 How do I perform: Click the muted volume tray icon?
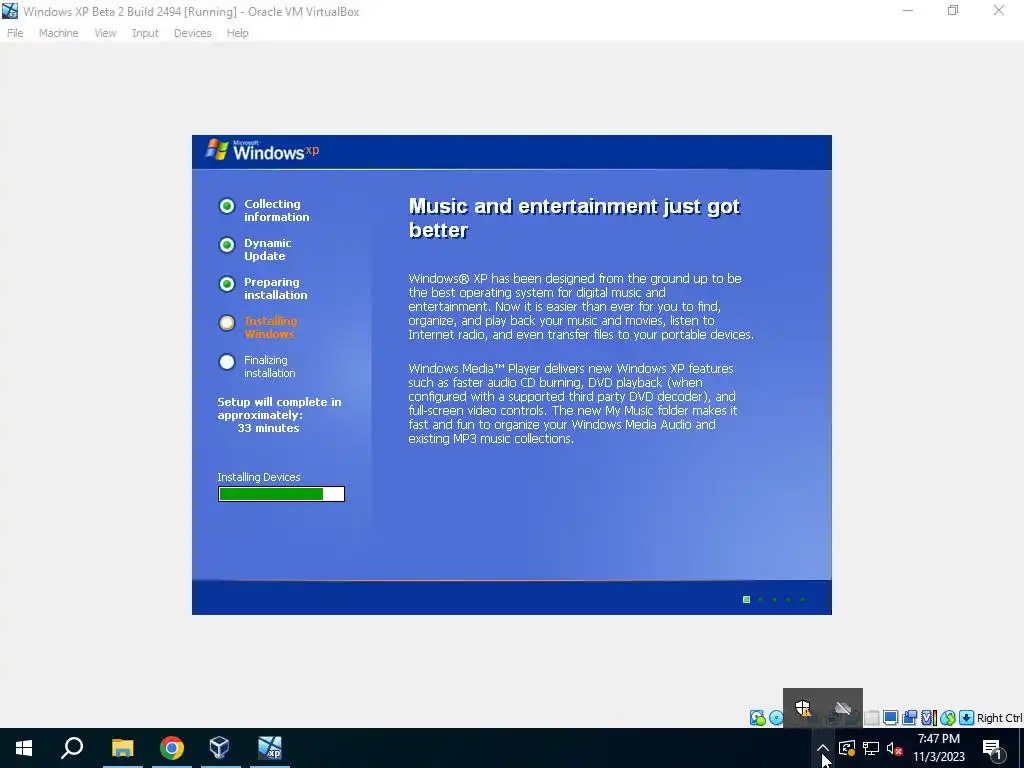click(895, 748)
